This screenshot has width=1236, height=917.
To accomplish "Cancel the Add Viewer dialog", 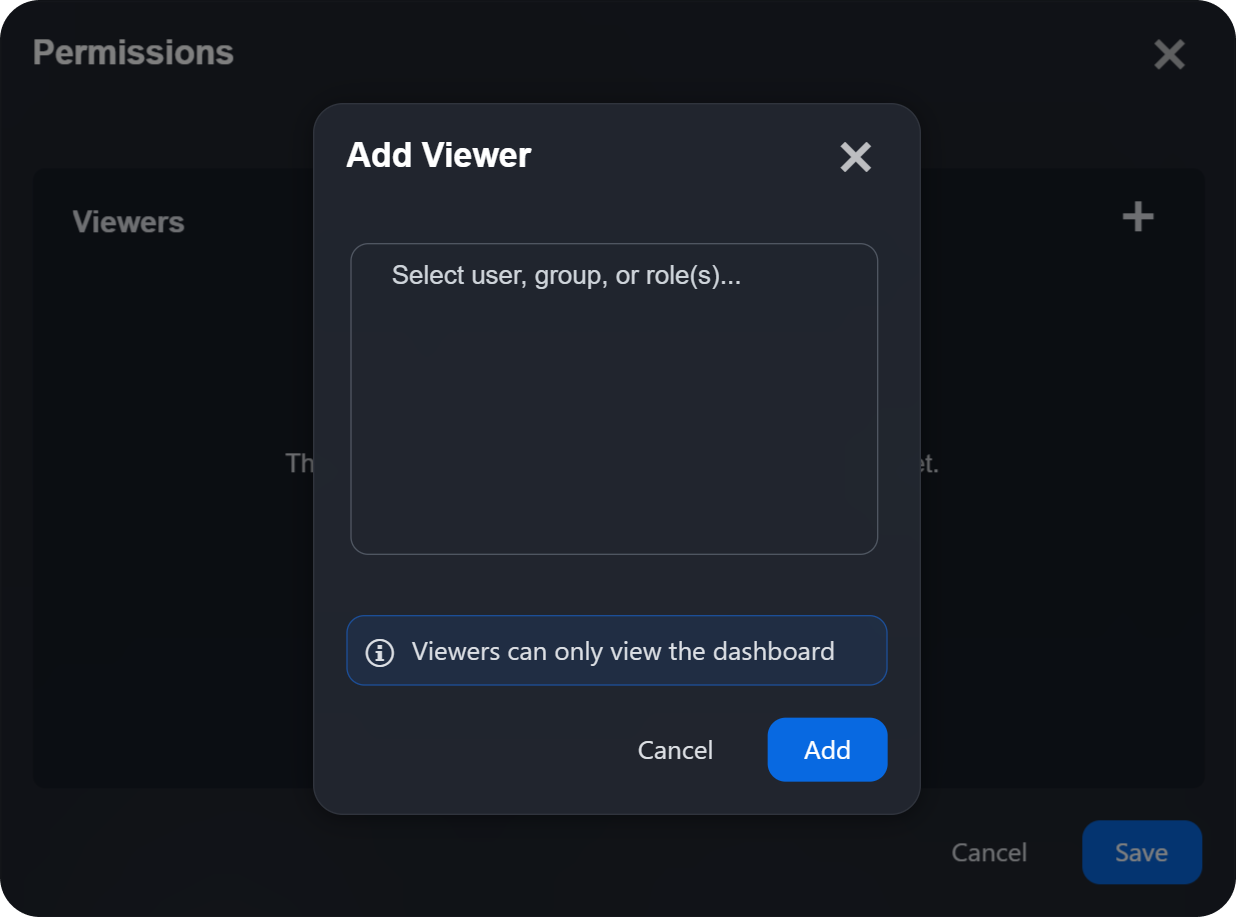I will (675, 750).
